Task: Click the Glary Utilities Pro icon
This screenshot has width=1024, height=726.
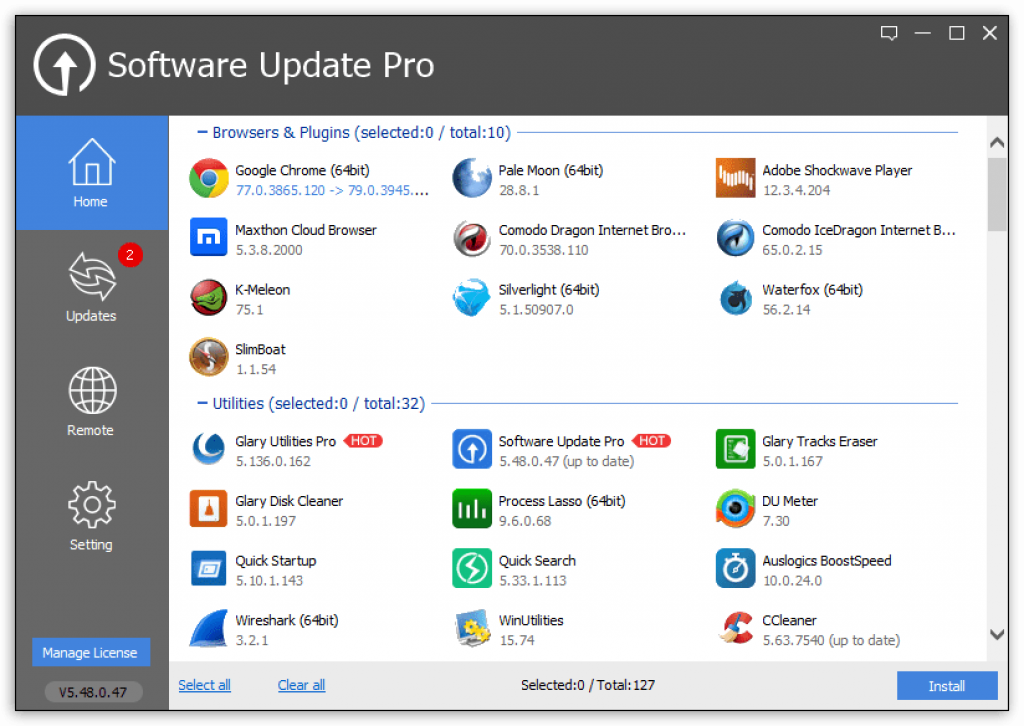Action: pos(209,449)
